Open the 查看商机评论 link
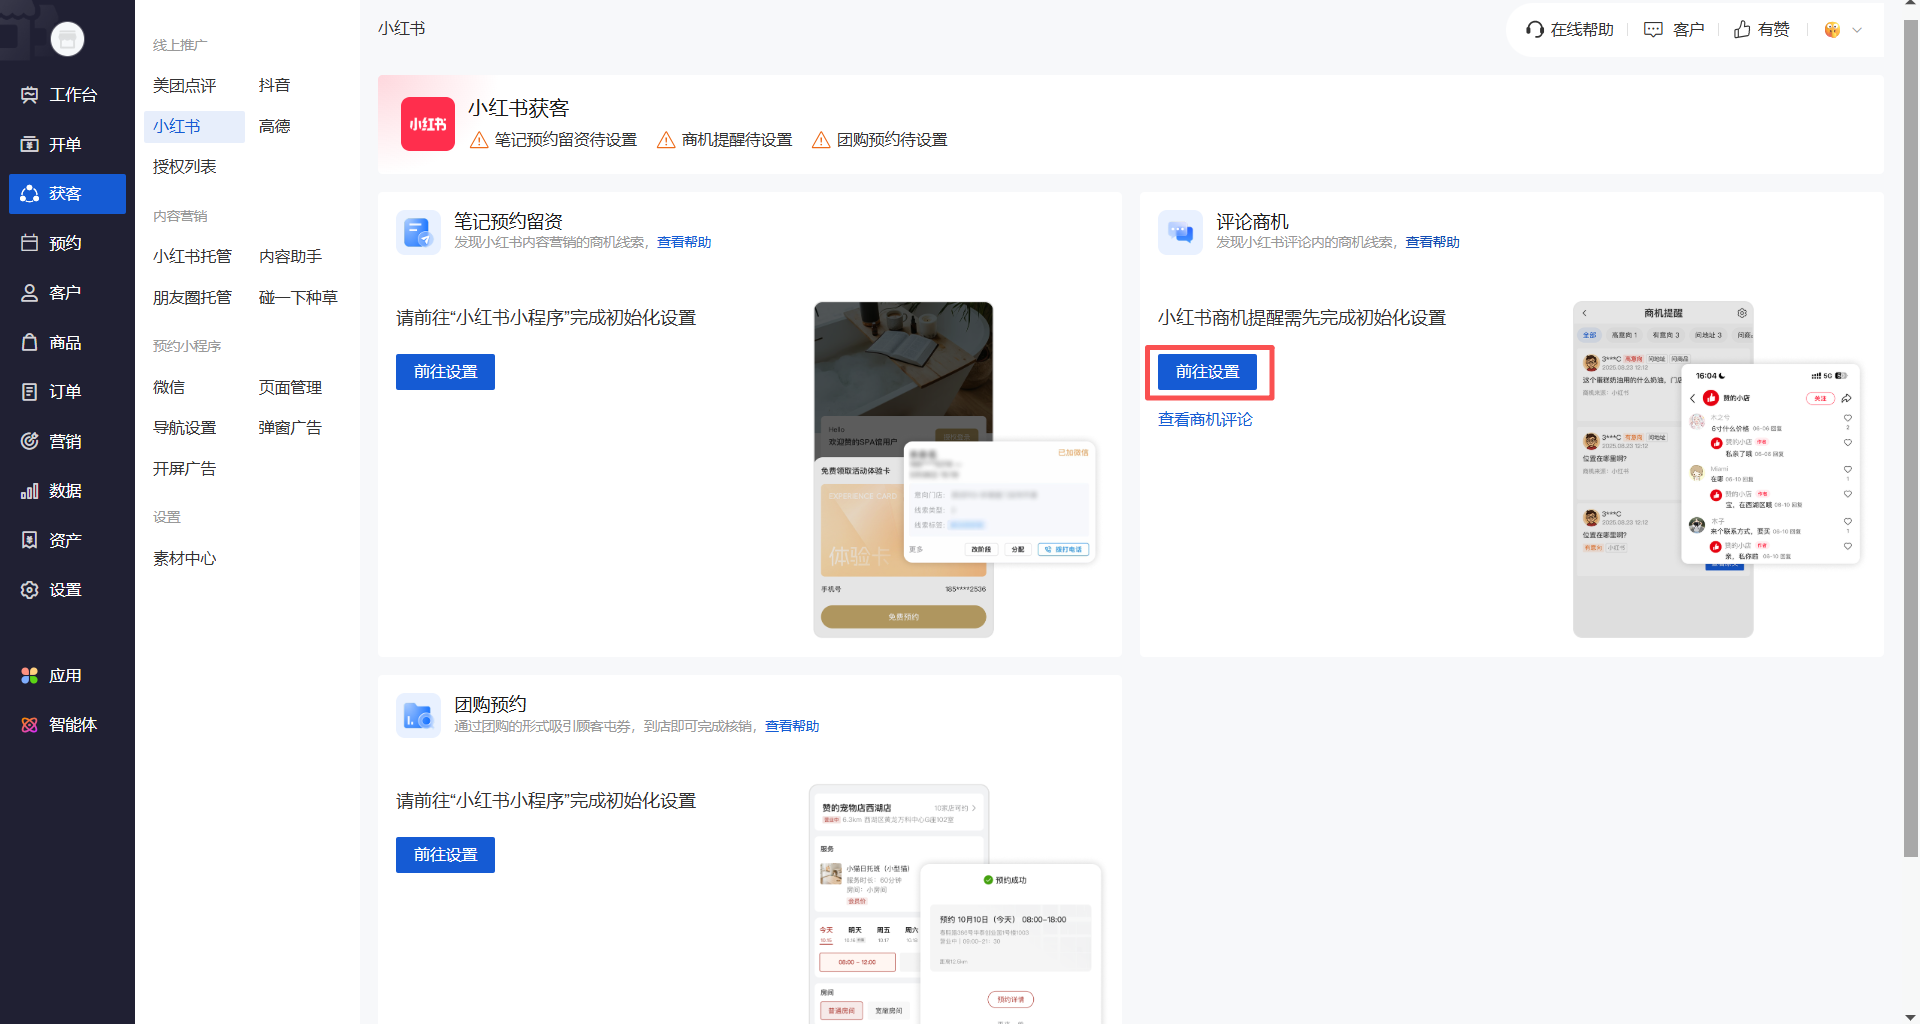 tap(1205, 419)
